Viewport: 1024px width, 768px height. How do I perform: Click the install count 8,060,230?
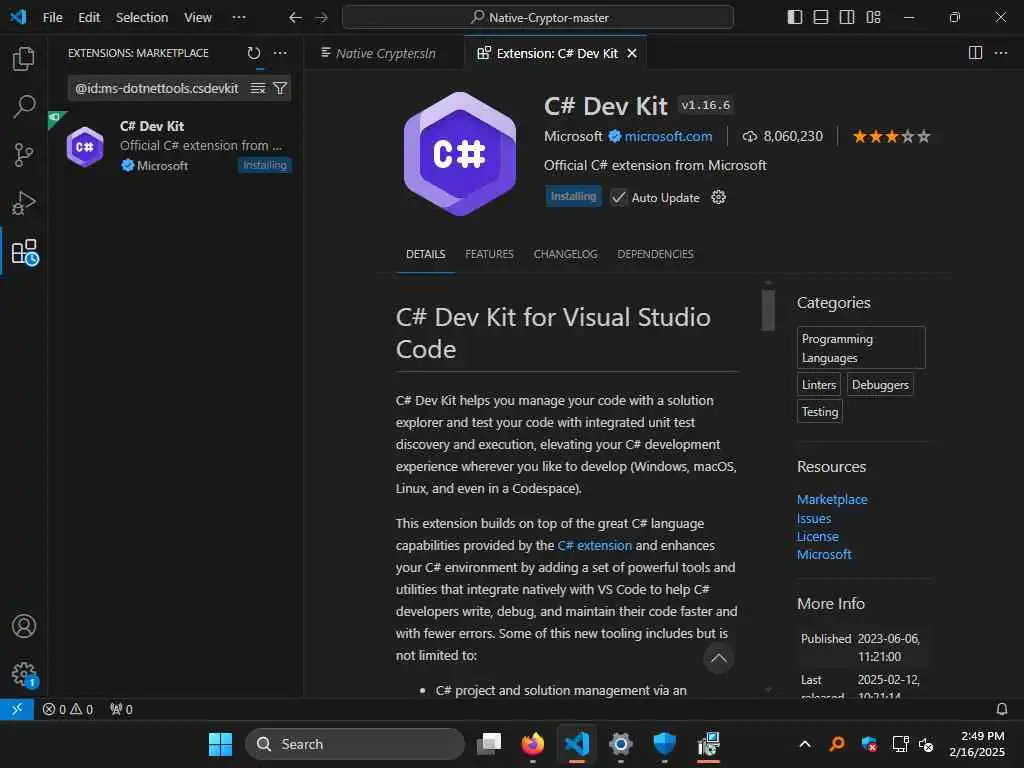[782, 136]
